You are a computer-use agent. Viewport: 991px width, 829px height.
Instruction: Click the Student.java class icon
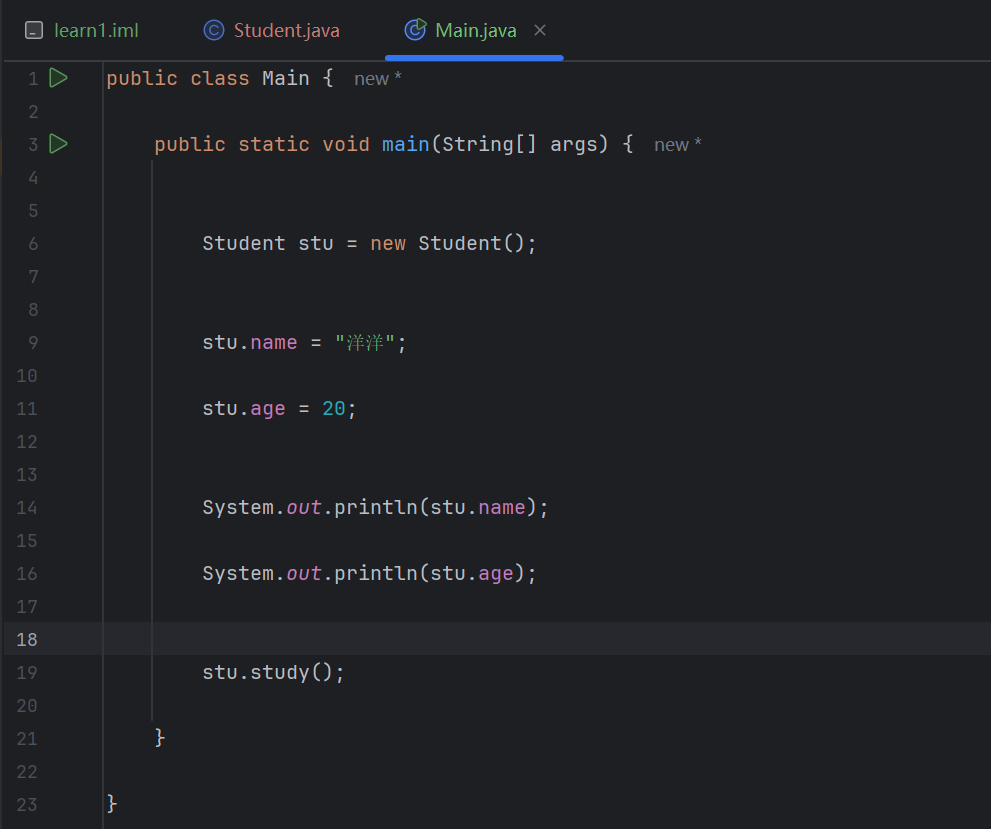click(214, 30)
